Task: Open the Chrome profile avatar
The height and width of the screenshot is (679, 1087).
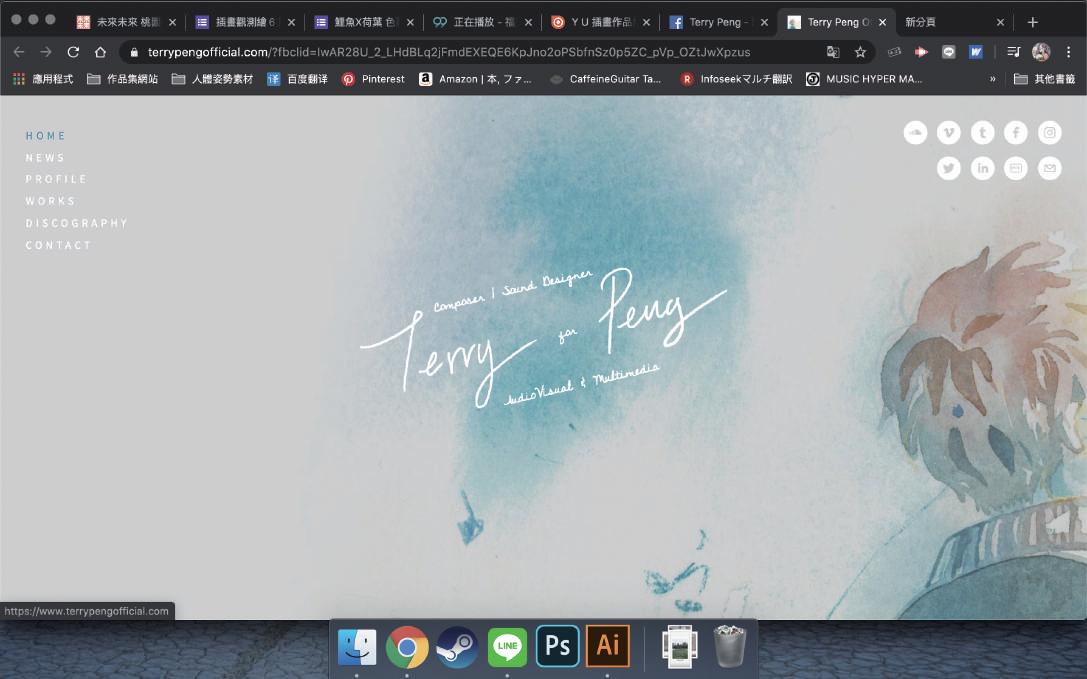Action: (1041, 52)
